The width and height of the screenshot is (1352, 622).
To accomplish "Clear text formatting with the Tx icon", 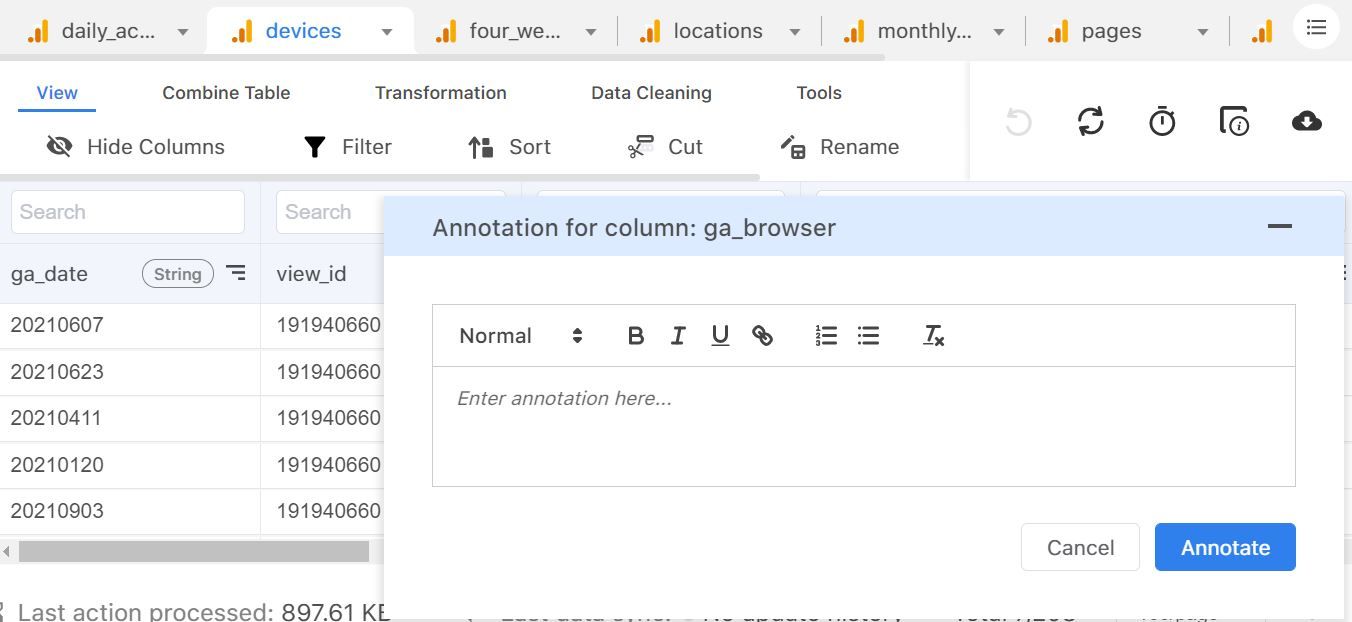I will 932,335.
